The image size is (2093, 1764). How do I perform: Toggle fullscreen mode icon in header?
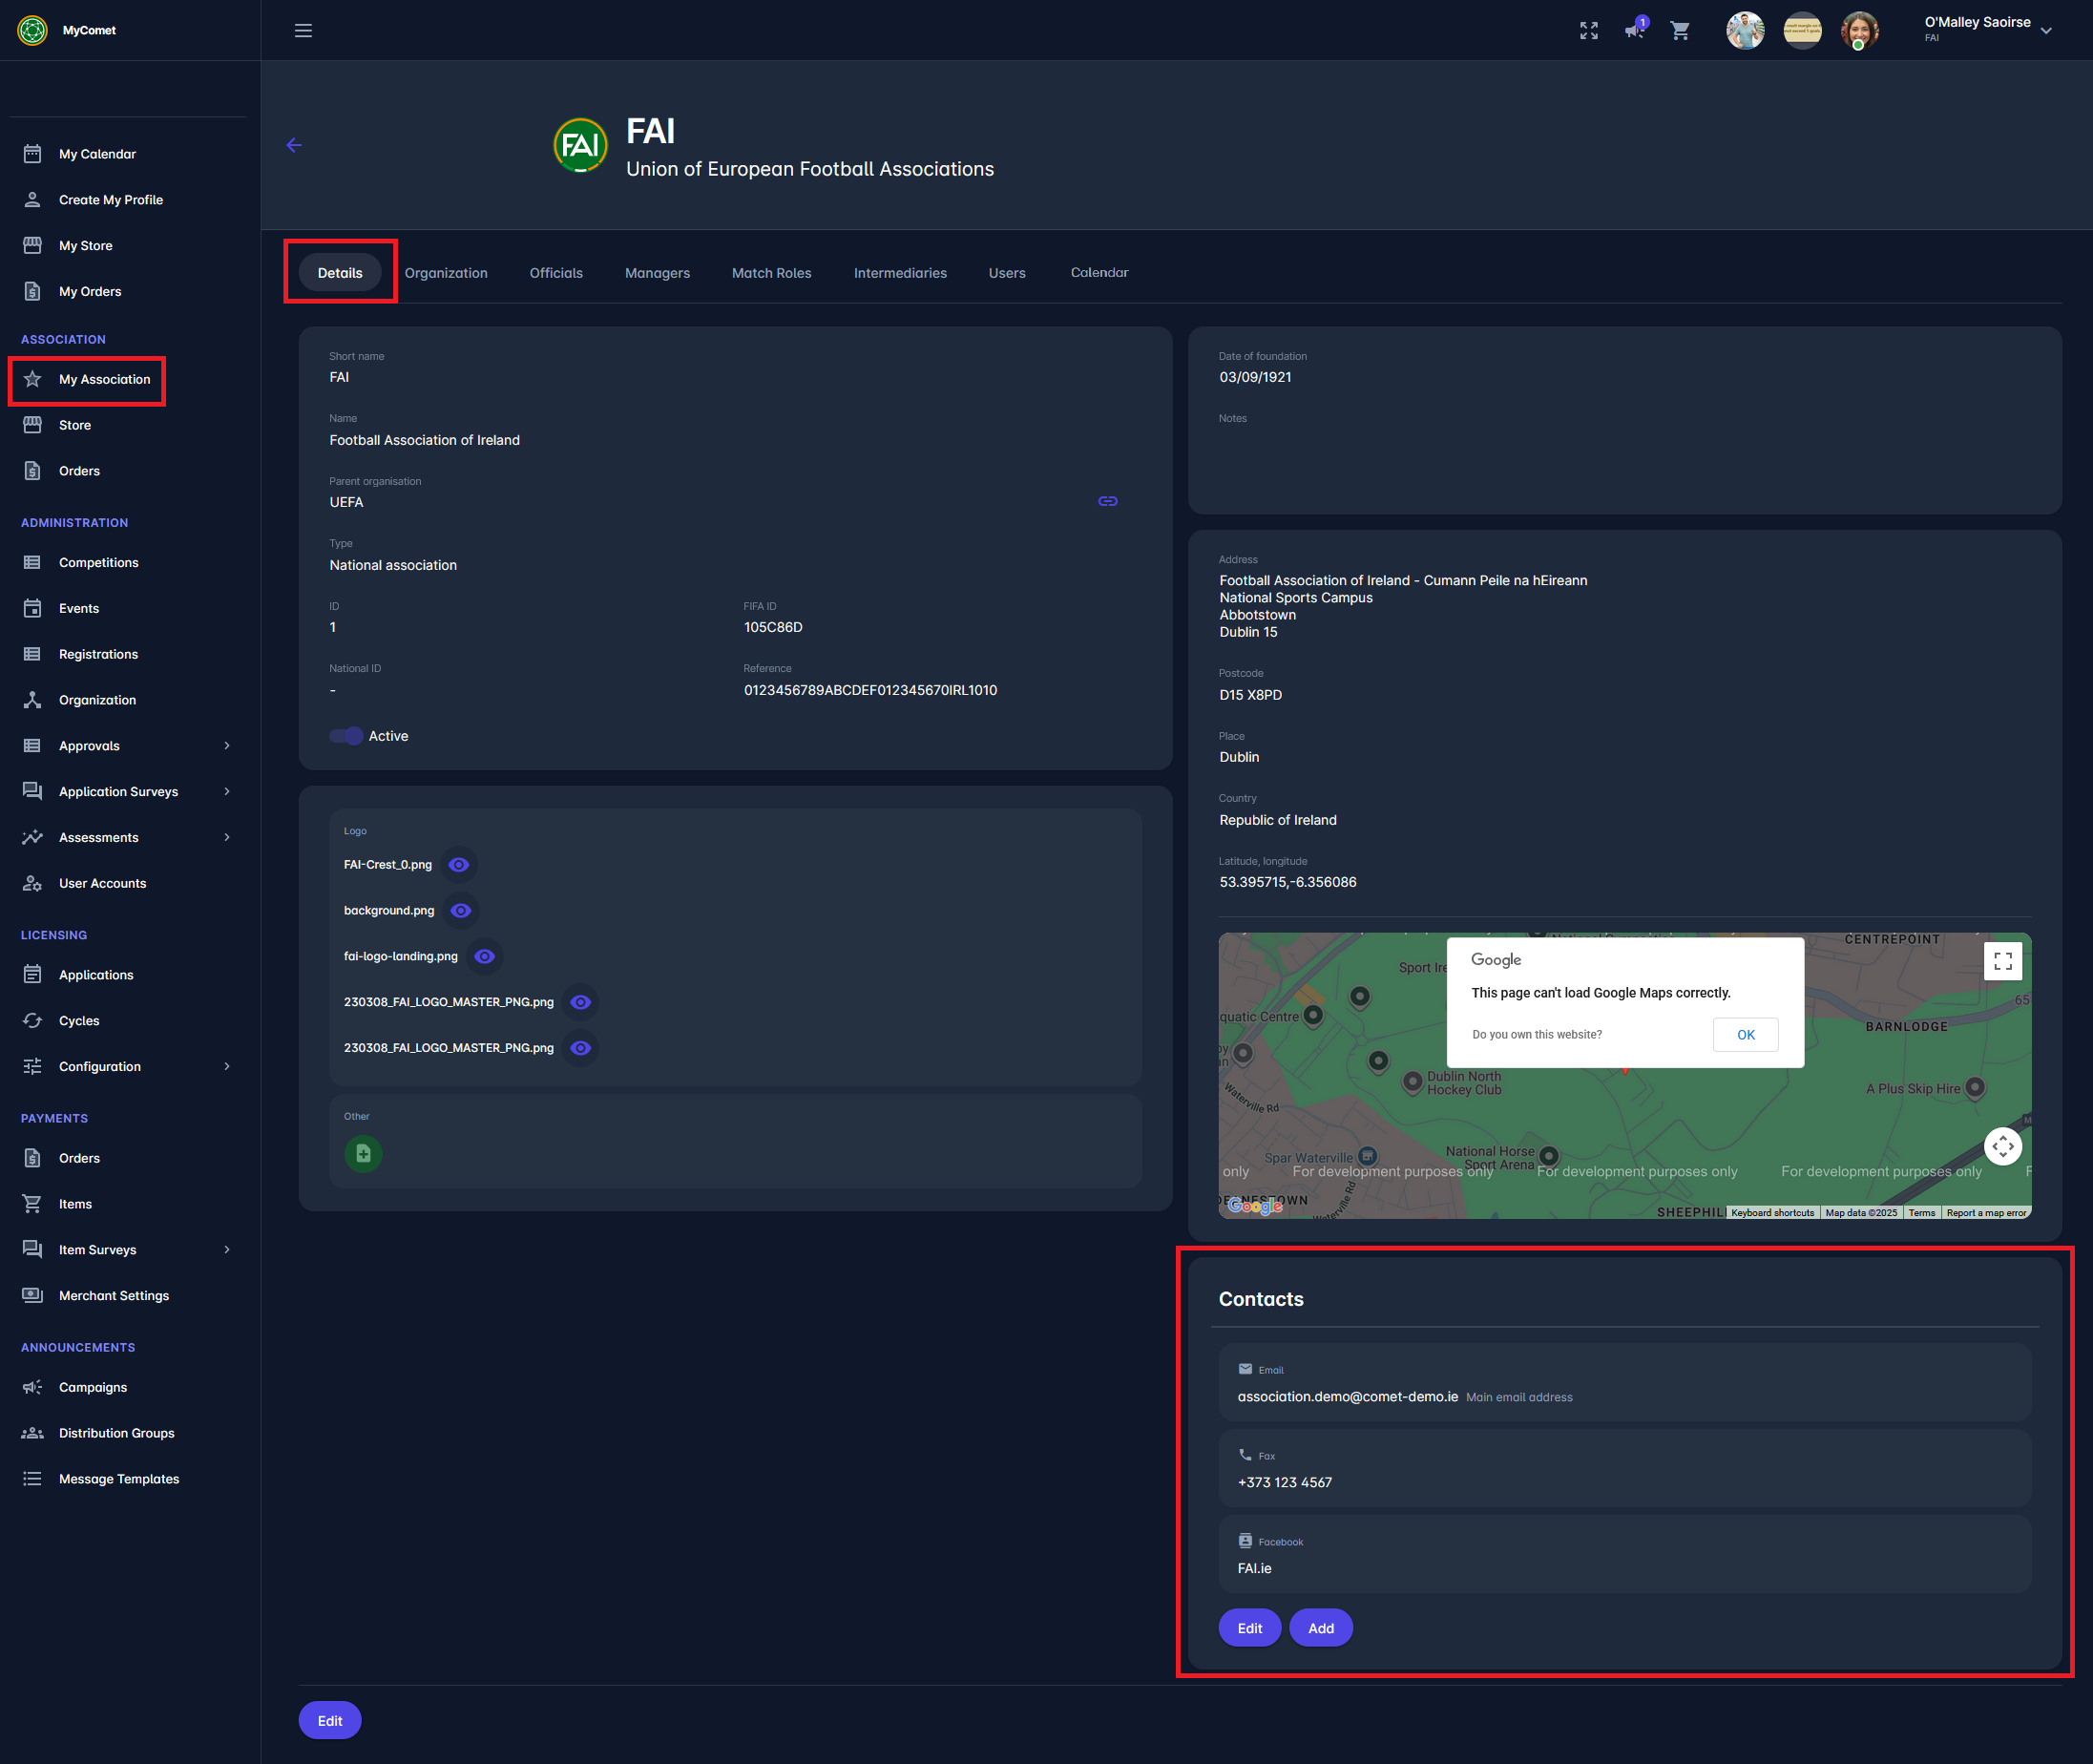click(x=1588, y=31)
